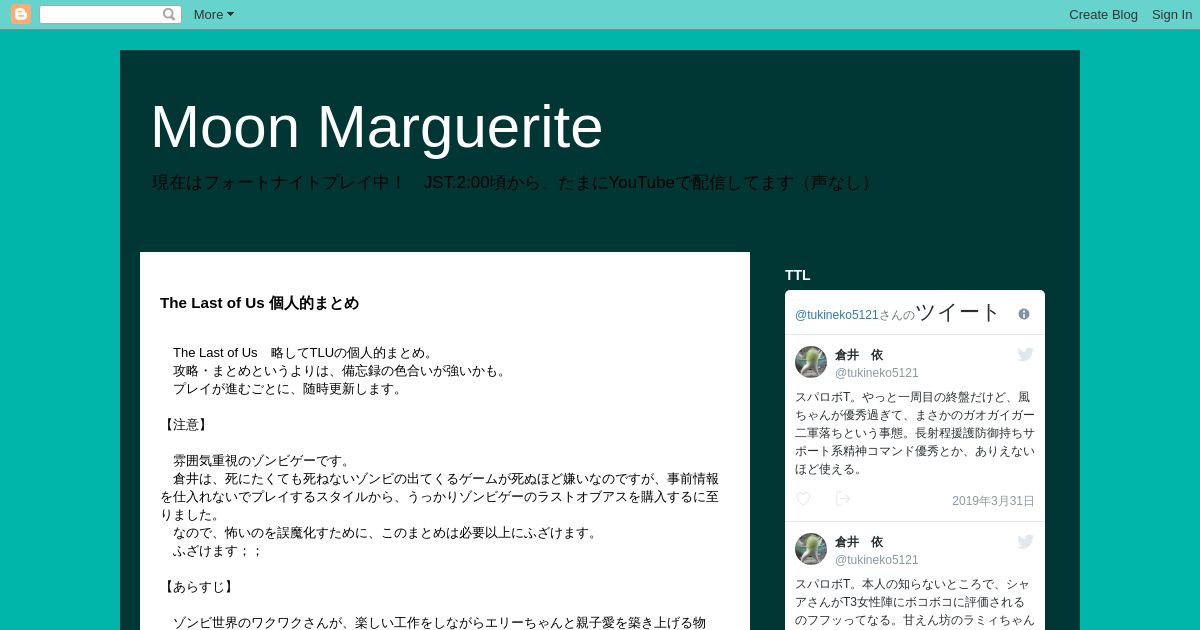The image size is (1200, 630).
Task: Click the 【注意】 section heading text
Action: pyautogui.click(x=186, y=425)
